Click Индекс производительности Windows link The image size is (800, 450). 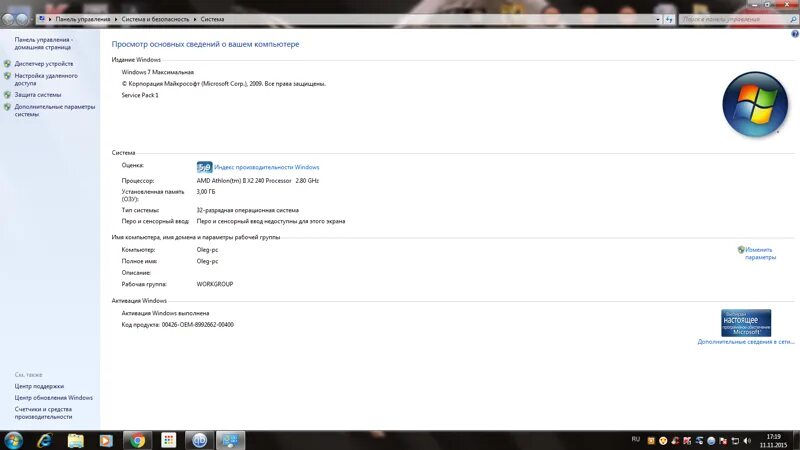pos(266,167)
